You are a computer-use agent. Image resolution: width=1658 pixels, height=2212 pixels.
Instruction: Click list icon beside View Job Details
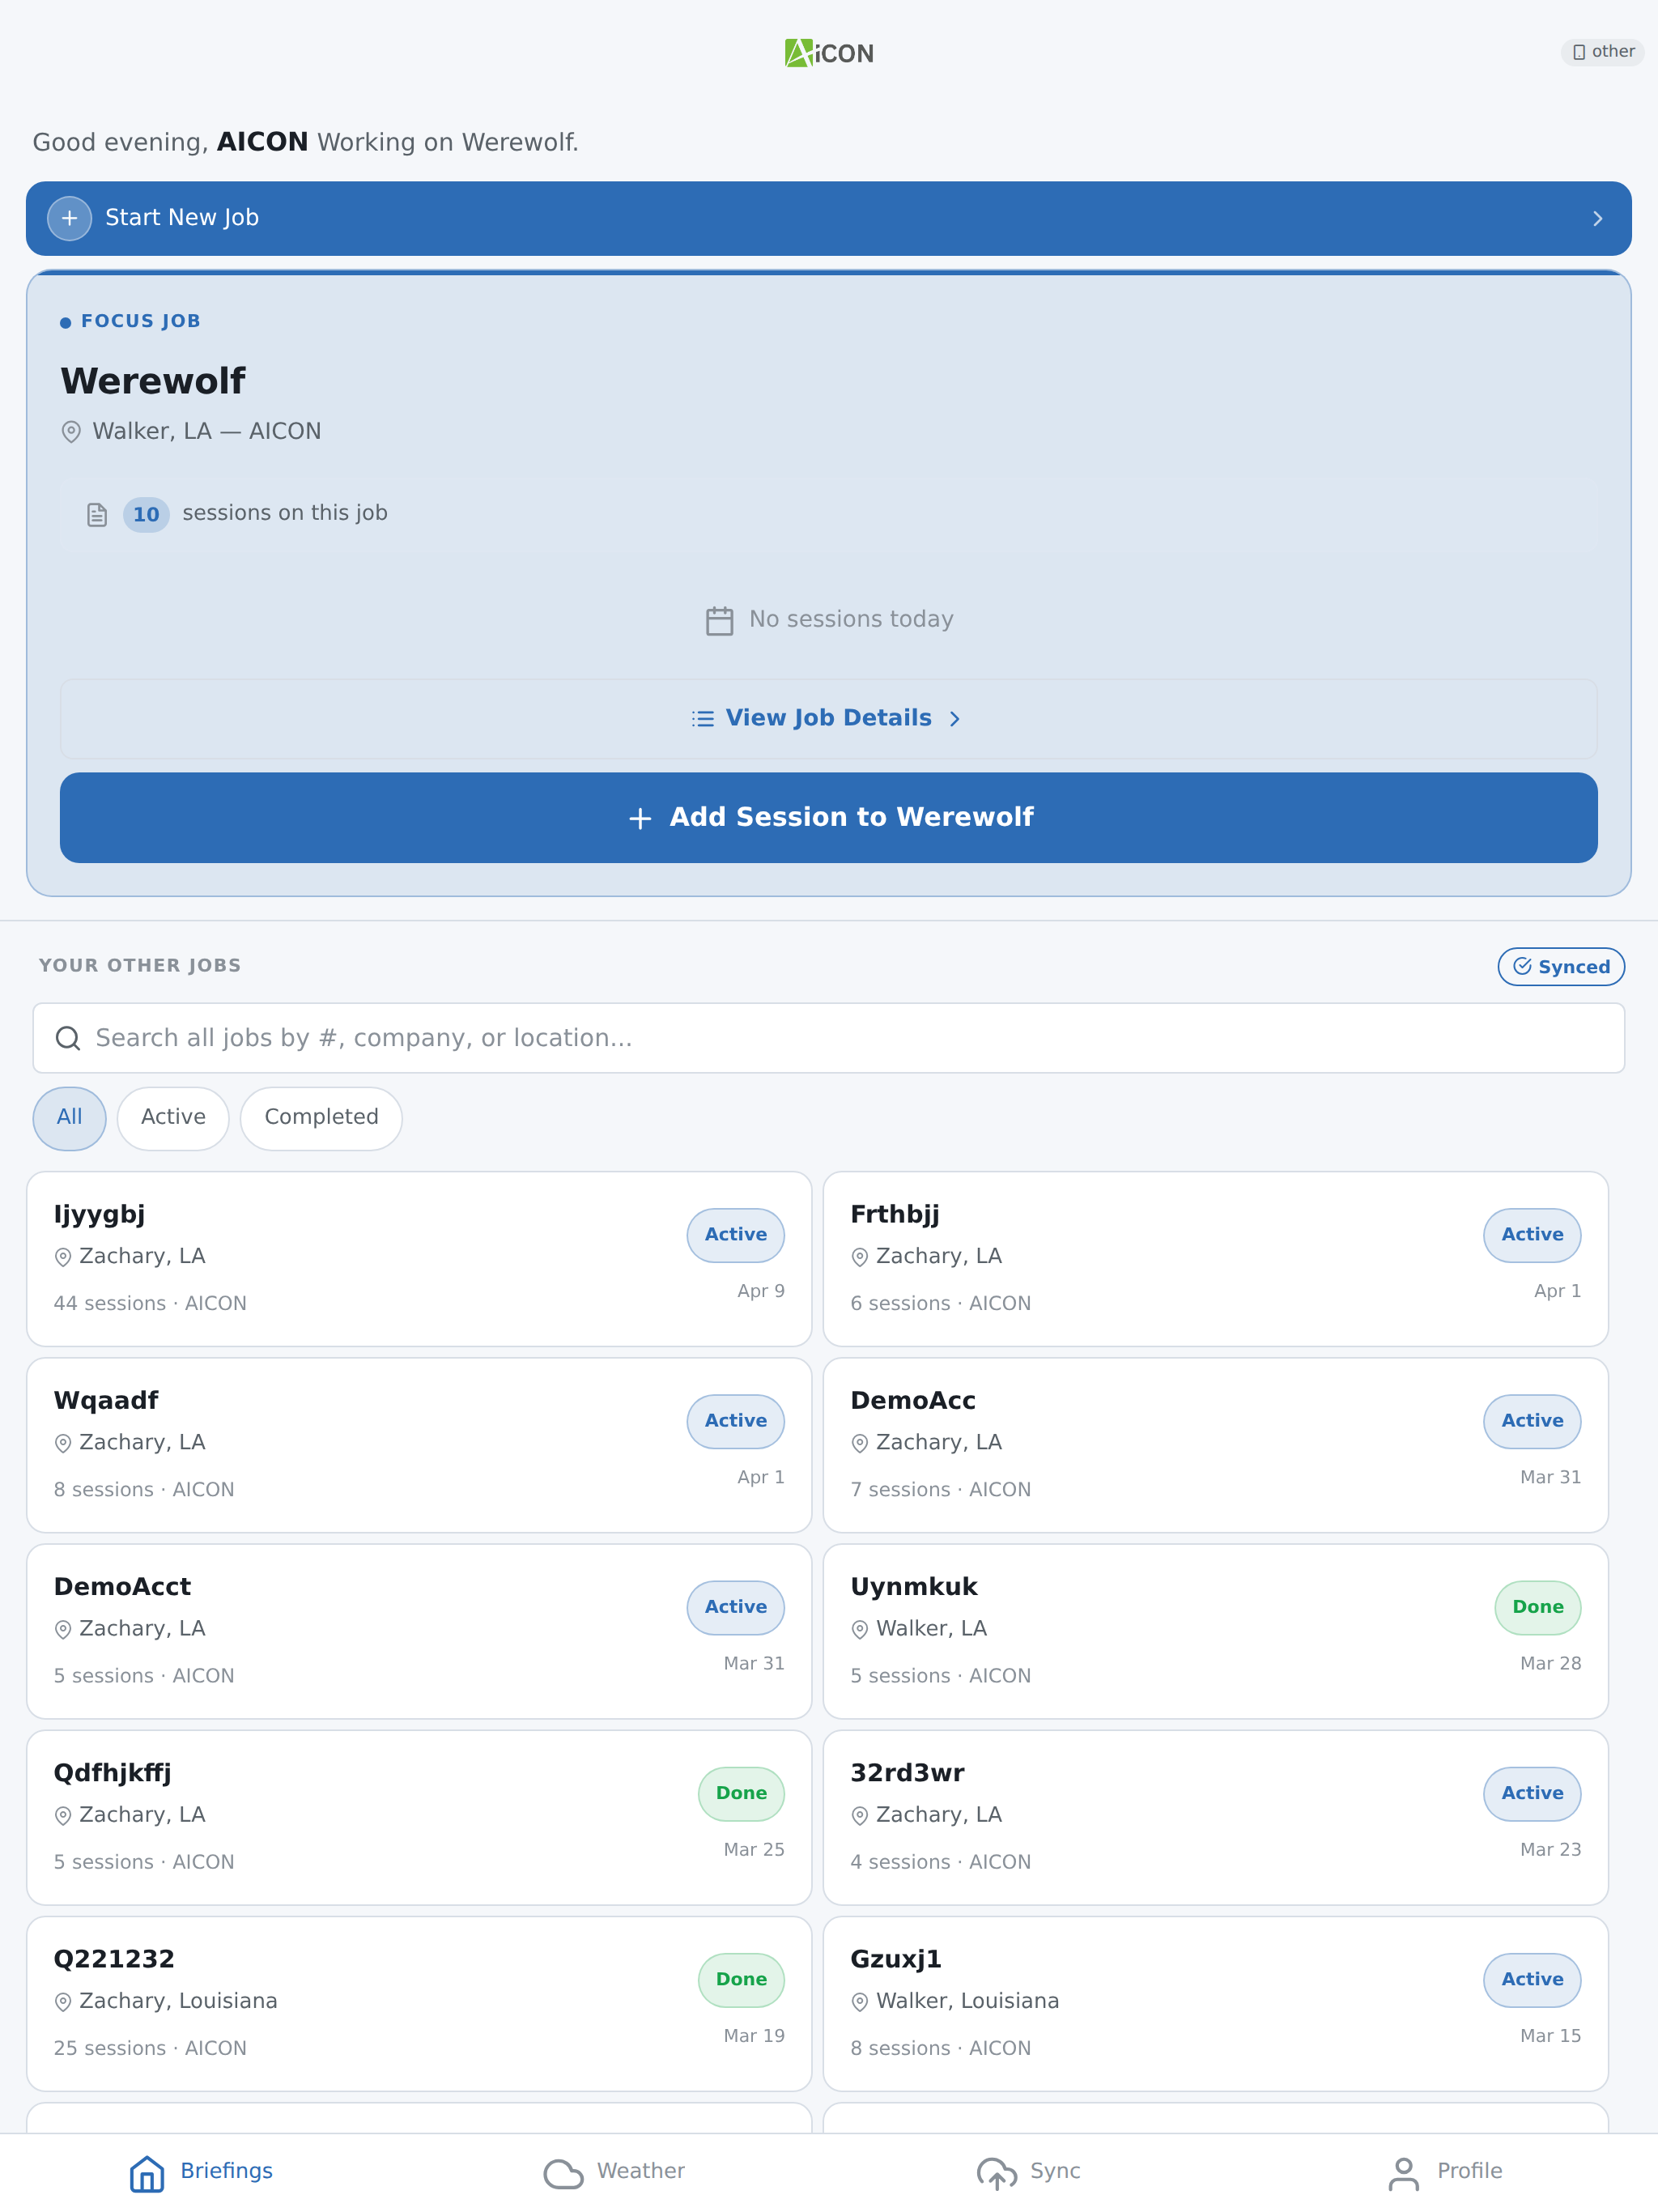703,718
